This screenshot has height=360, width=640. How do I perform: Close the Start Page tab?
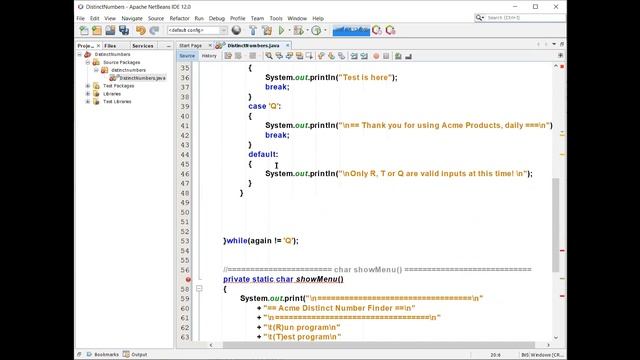(x=210, y=46)
